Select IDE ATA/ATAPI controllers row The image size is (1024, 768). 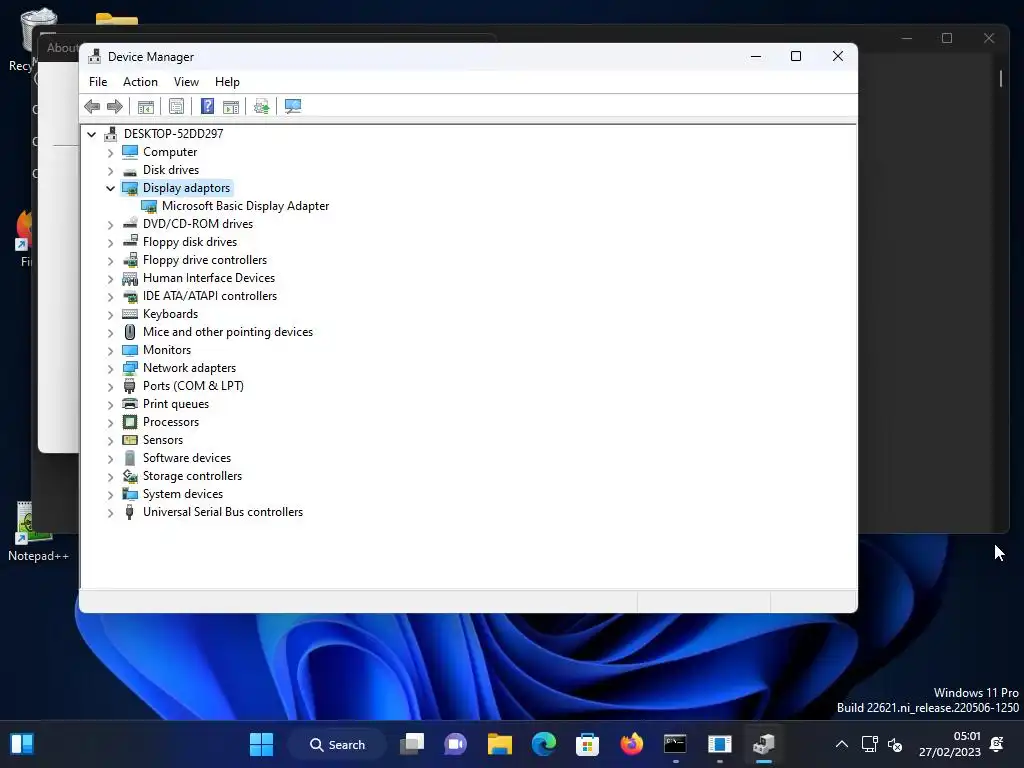point(210,296)
